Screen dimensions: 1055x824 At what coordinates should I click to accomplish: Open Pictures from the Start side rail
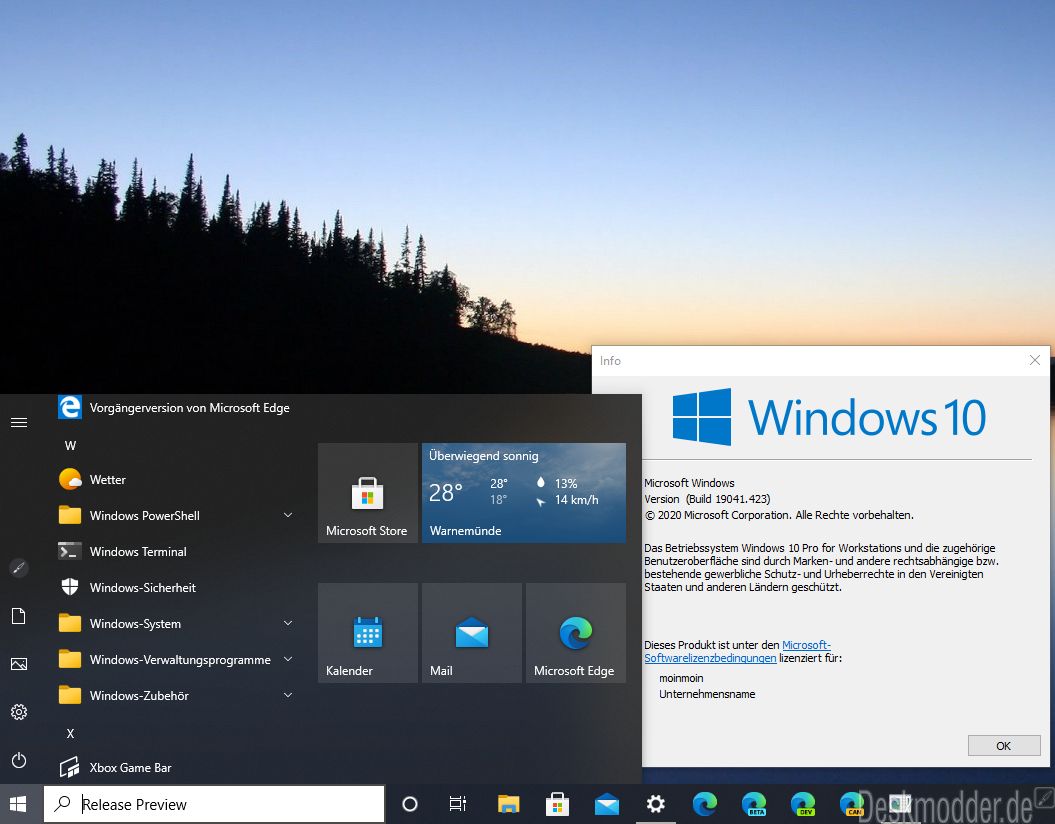[19, 664]
